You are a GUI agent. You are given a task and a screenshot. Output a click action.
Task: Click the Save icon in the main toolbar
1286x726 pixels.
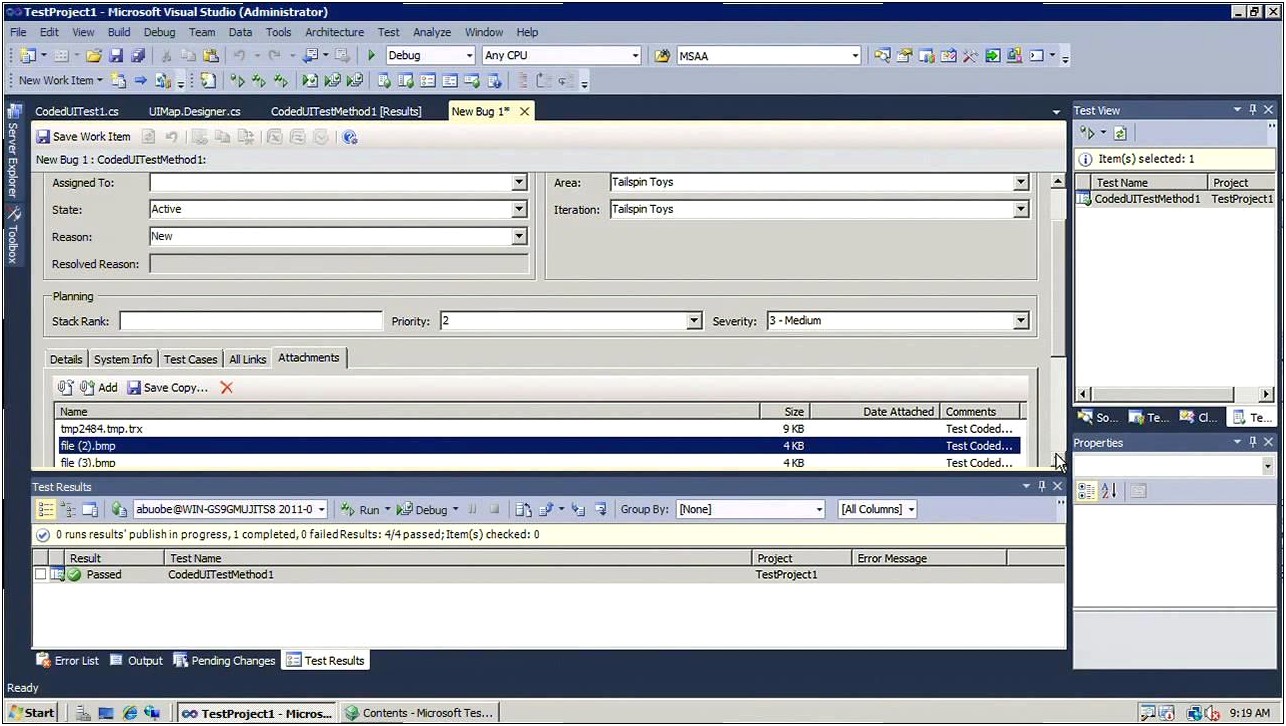tap(116, 56)
